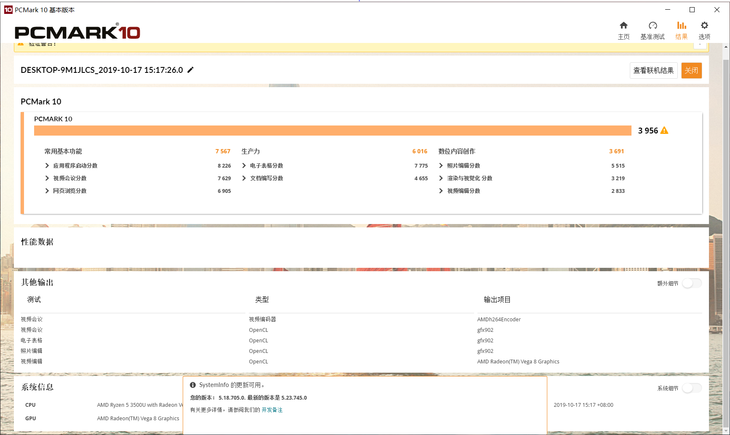
Task: Click the video conferencing score 7 629
Action: [x=224, y=178]
